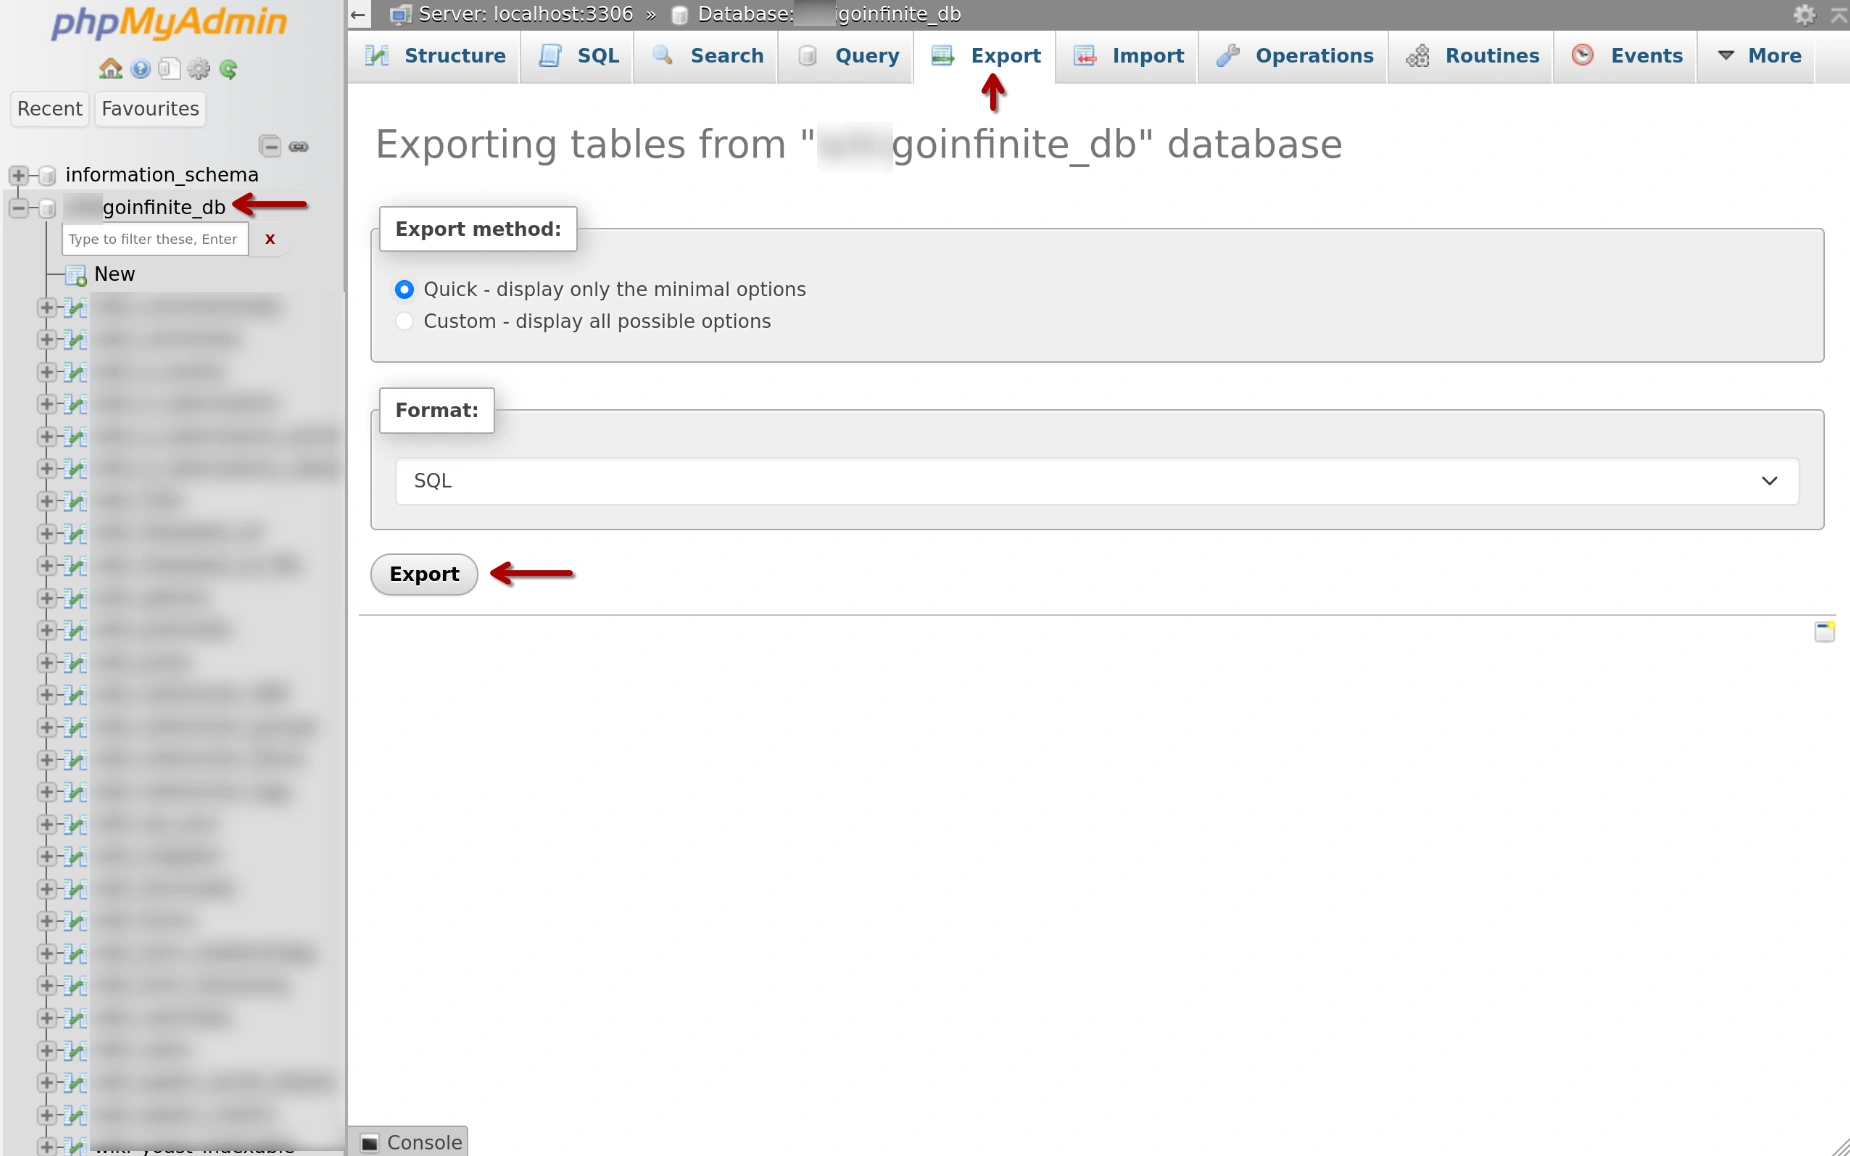The image size is (1850, 1156).
Task: Clear the table filter with red X
Action: (x=268, y=239)
